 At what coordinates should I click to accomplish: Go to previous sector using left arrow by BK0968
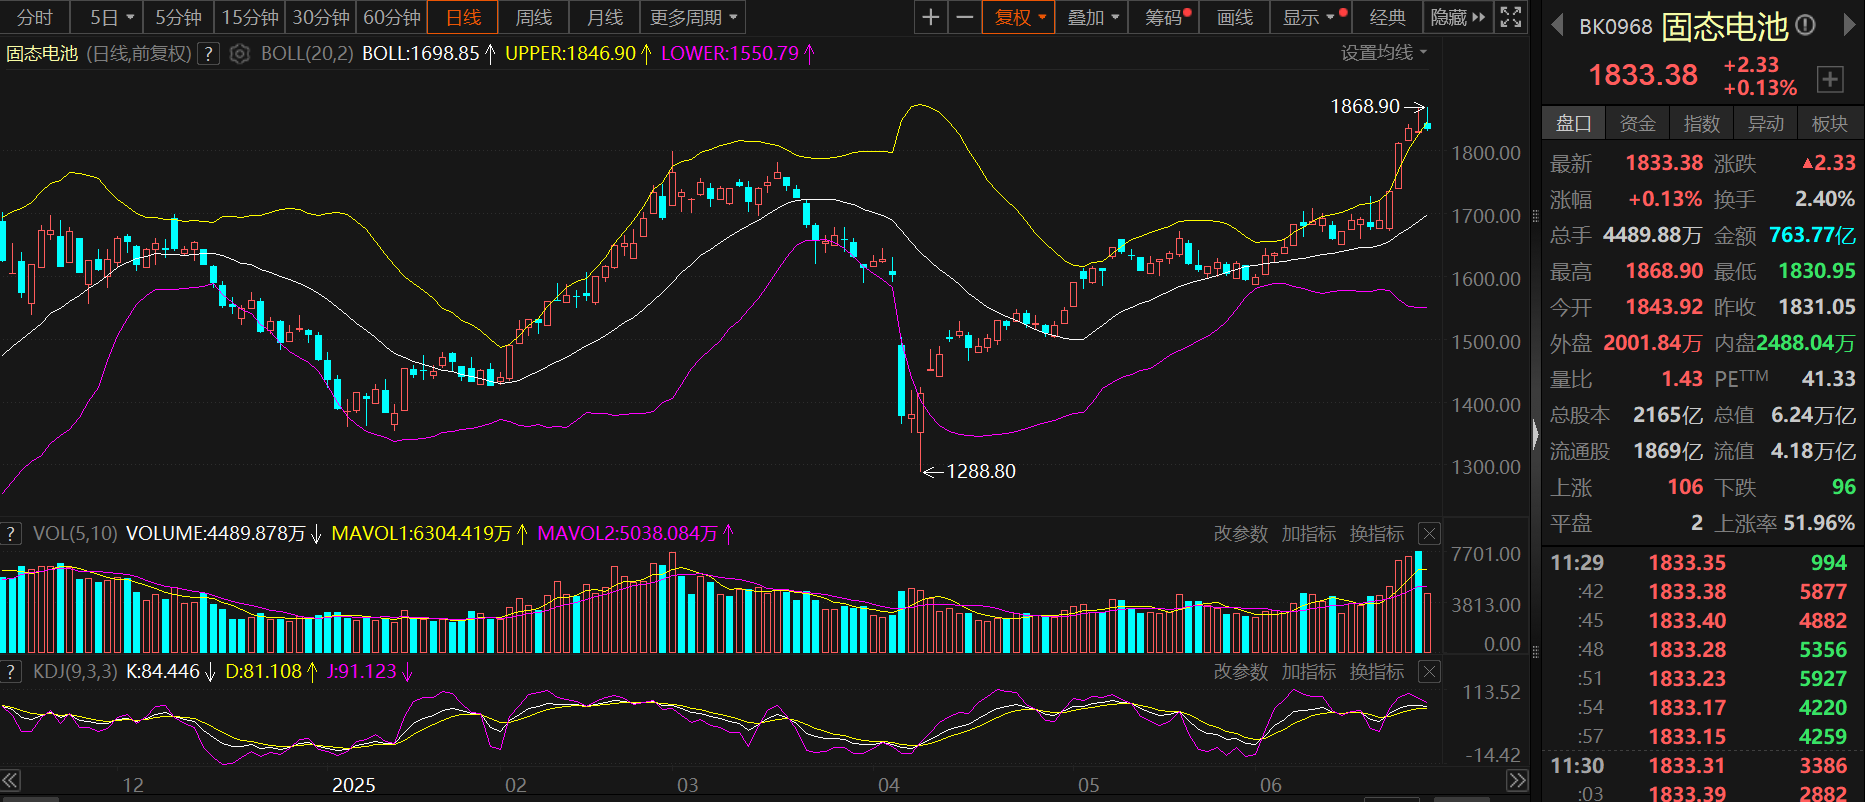(x=1557, y=26)
